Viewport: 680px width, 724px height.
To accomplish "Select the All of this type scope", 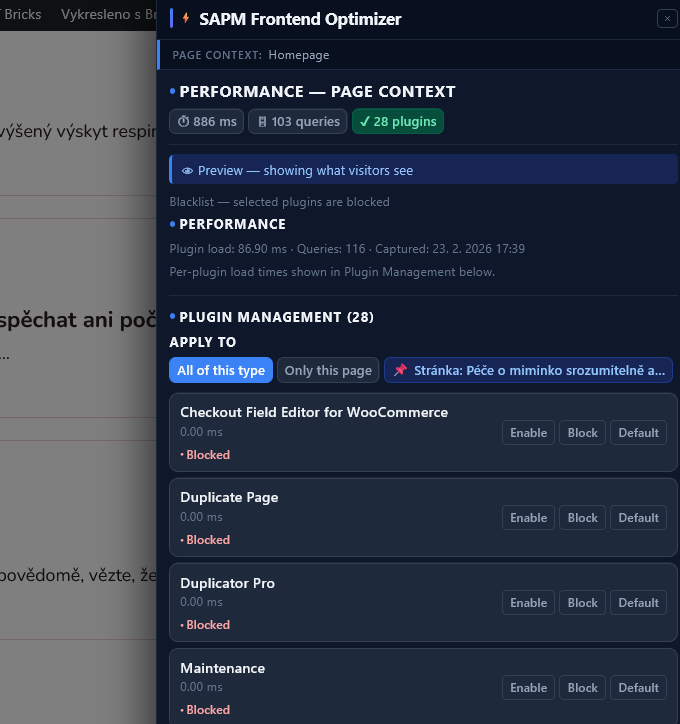I will point(221,370).
